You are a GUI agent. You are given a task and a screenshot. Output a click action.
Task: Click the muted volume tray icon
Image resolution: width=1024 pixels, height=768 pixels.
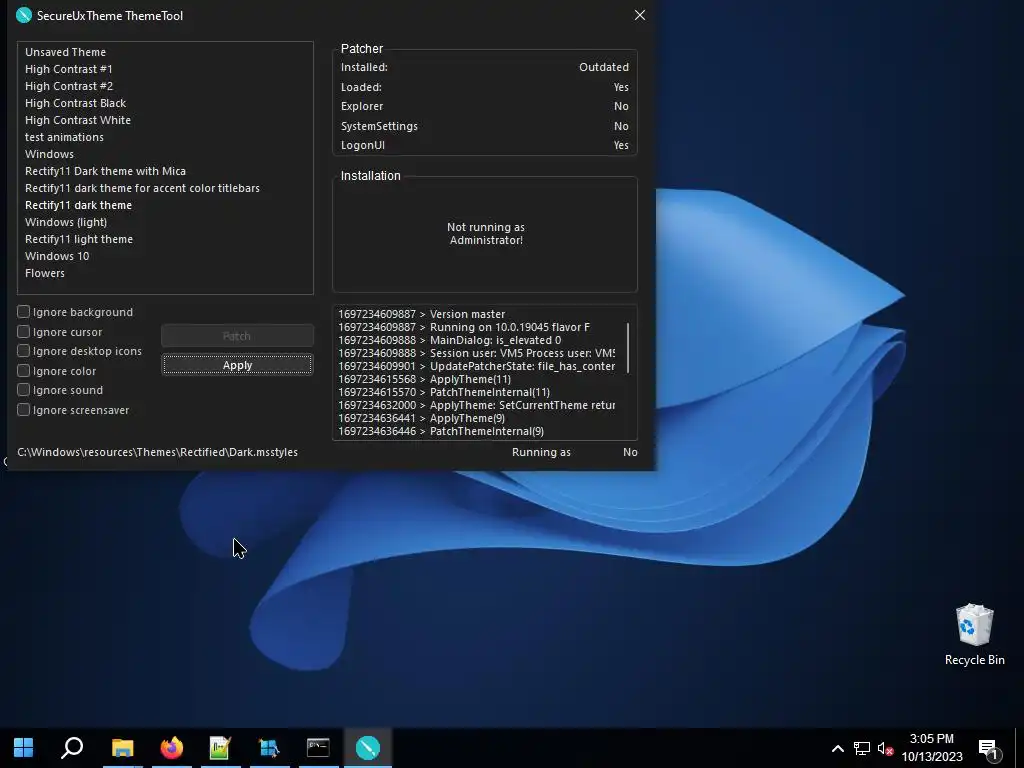[886, 748]
